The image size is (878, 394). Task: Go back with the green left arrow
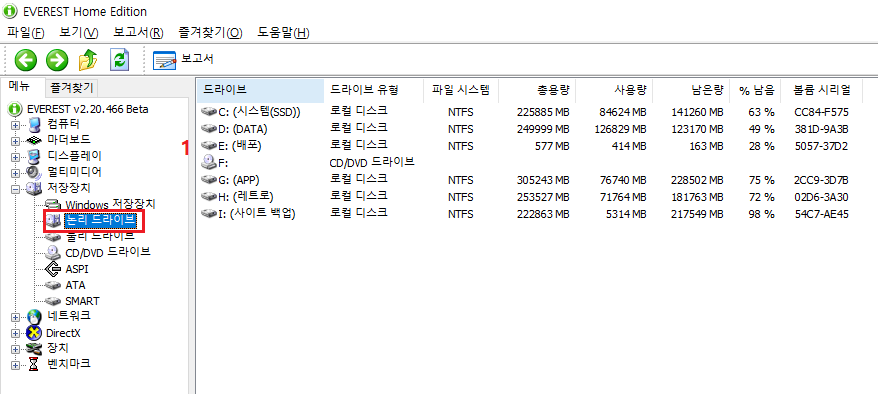[x=26, y=60]
